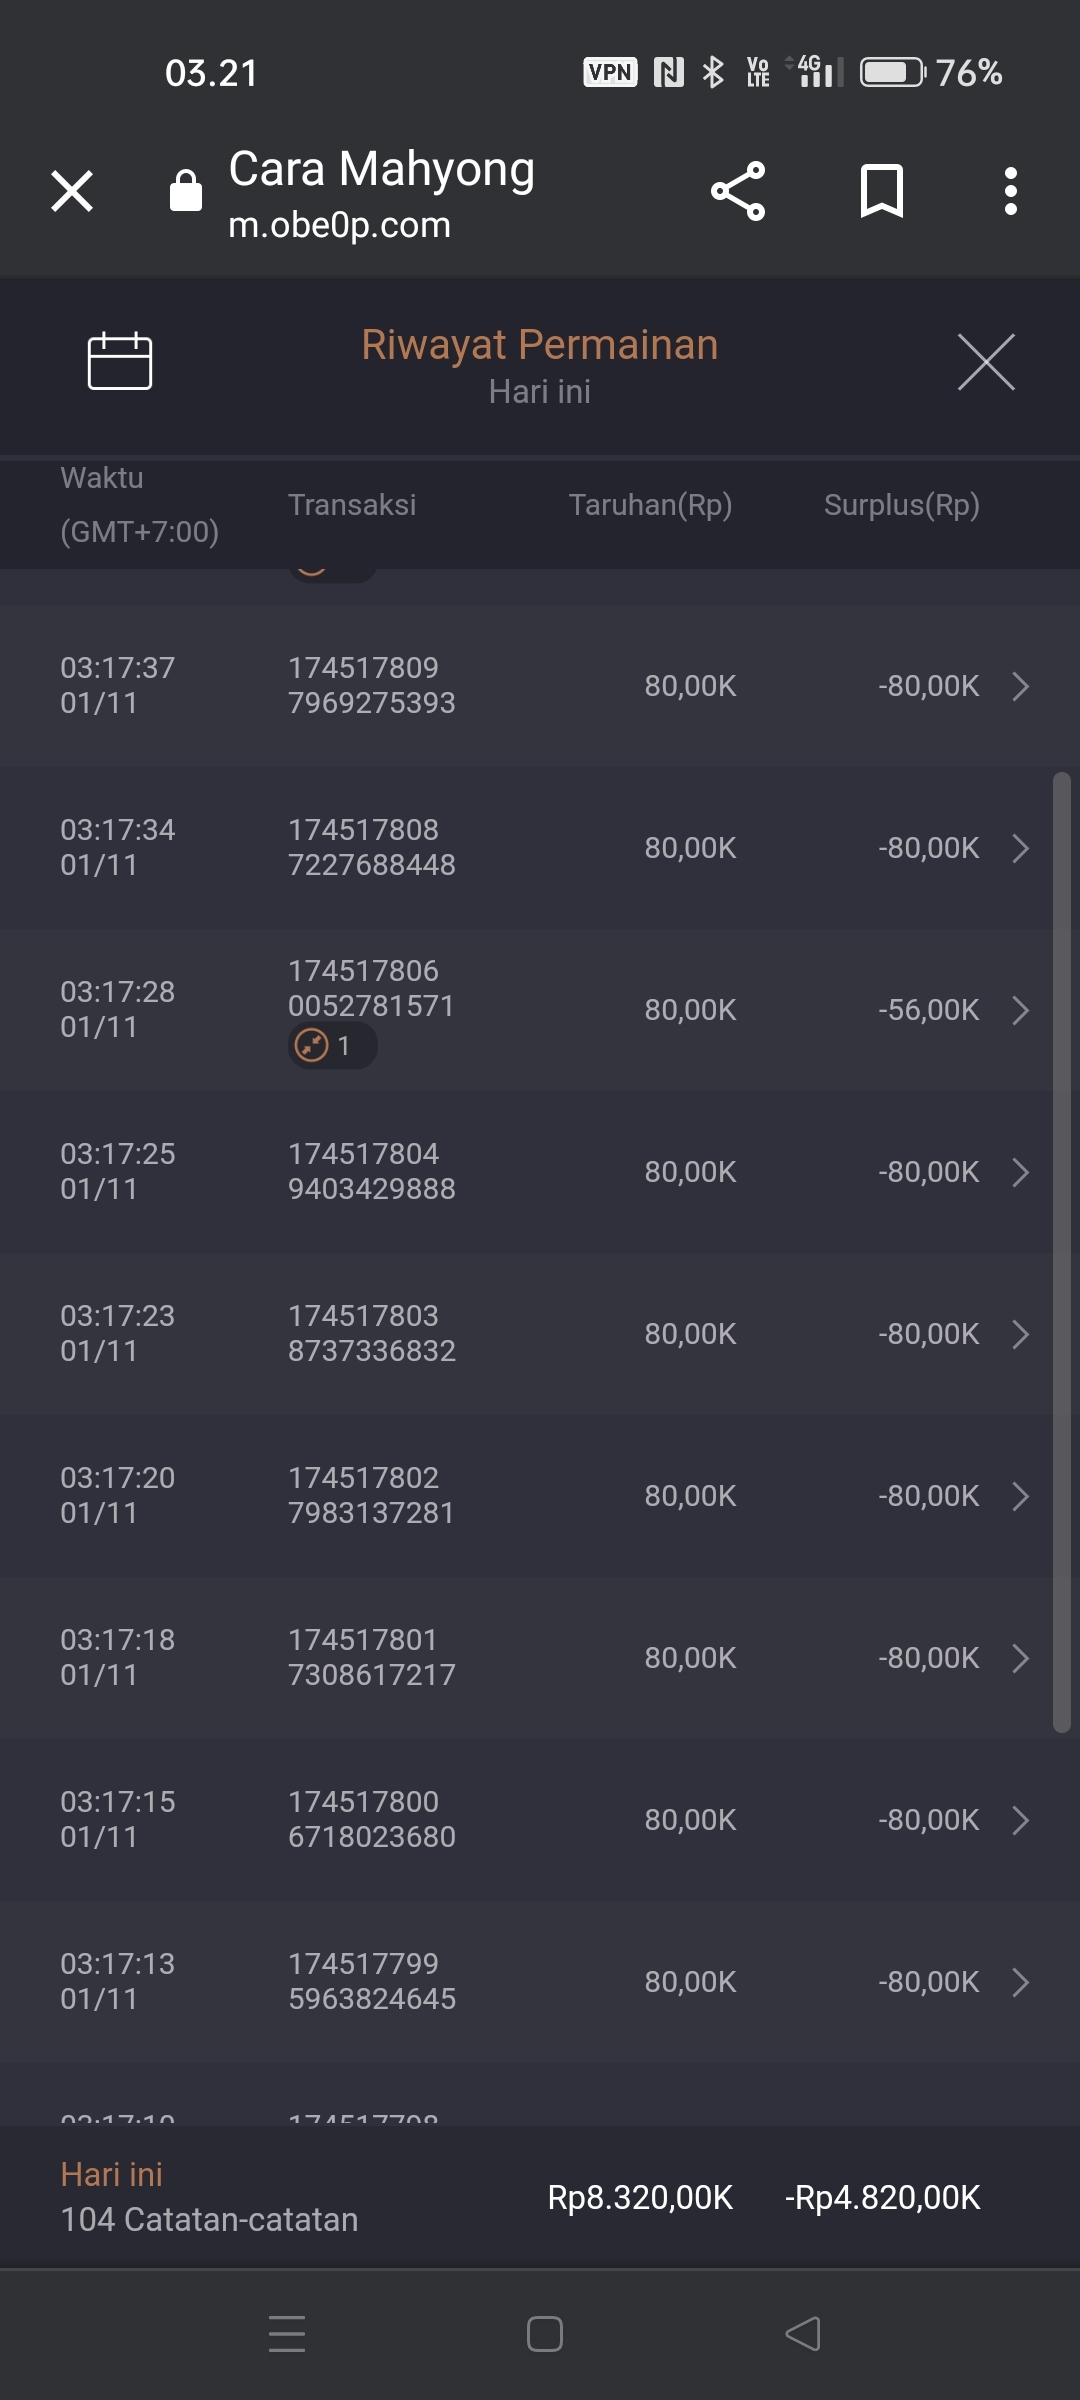Tap the Hari ini summary label
Screen dimensions: 1080x2400
coord(112,2174)
